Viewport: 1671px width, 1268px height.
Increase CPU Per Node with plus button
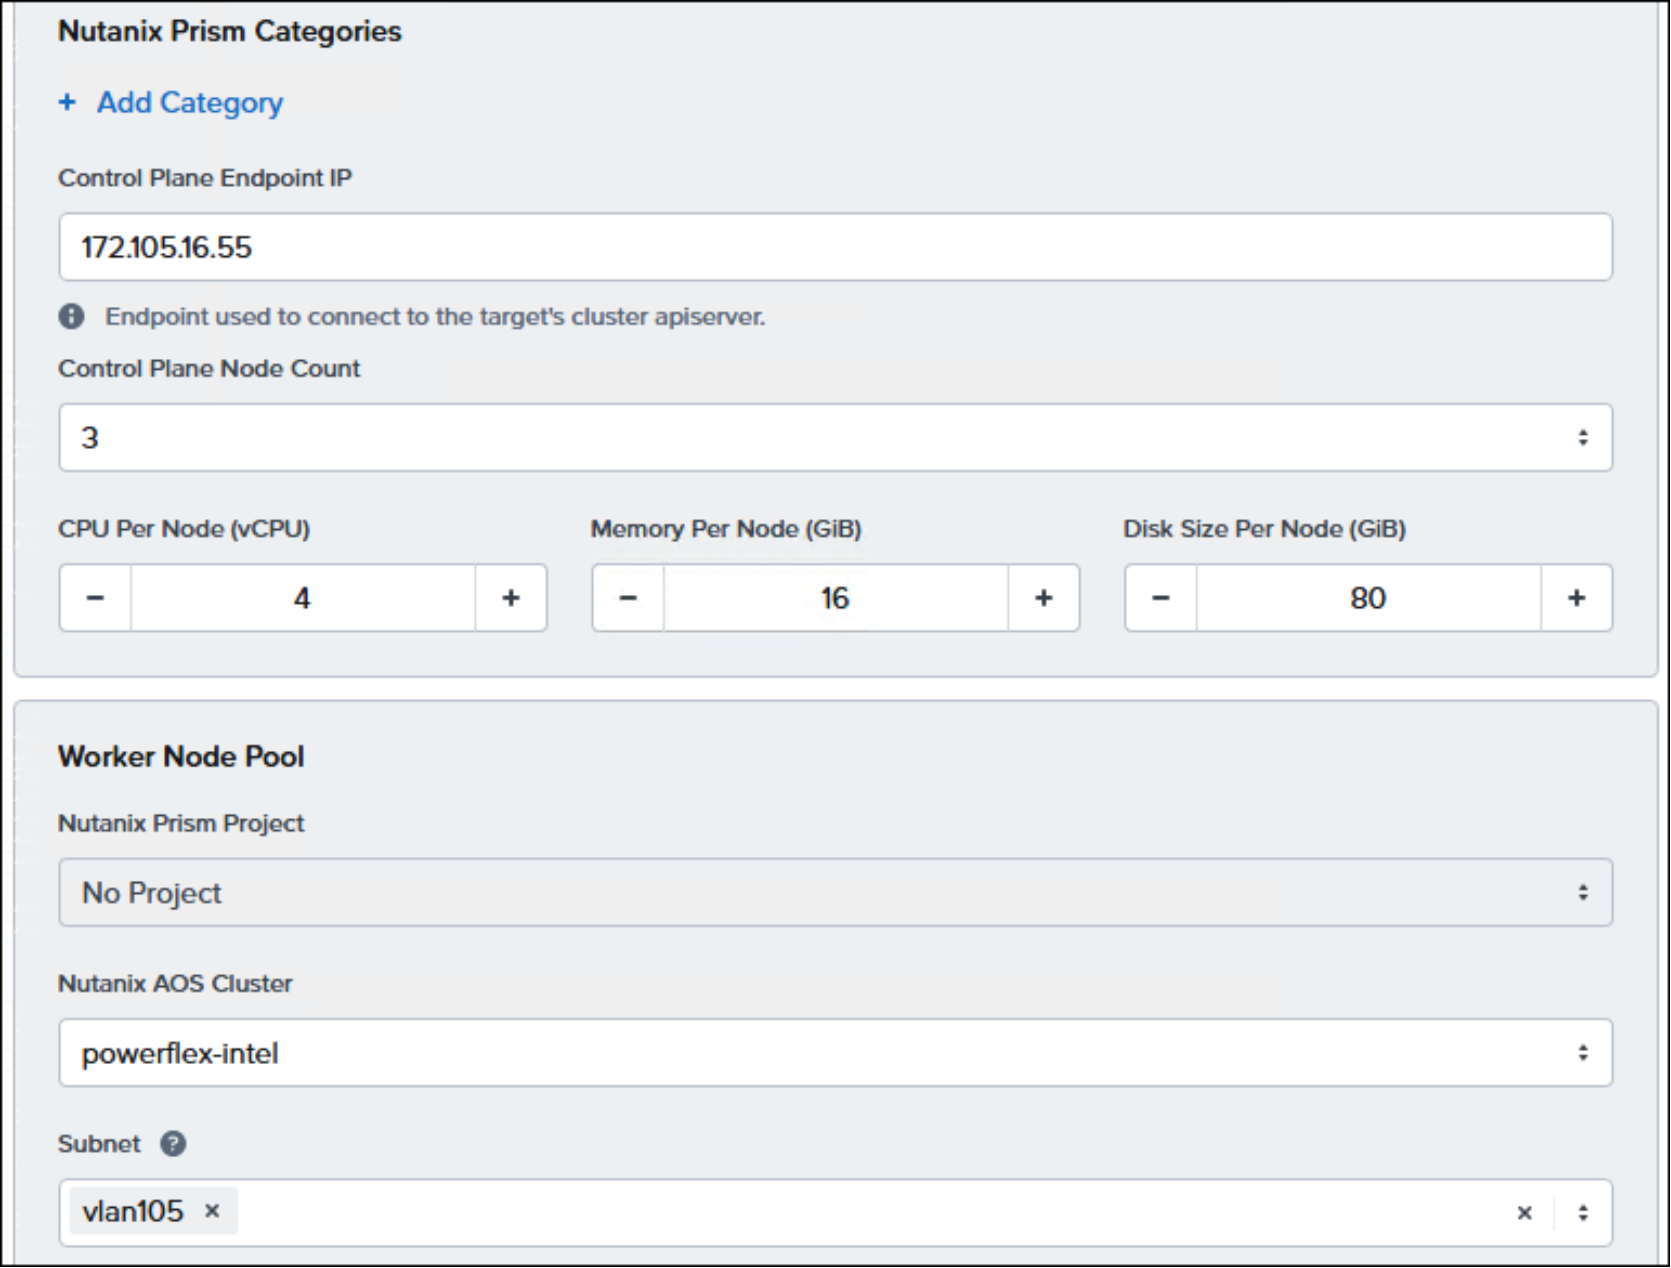pos(511,598)
